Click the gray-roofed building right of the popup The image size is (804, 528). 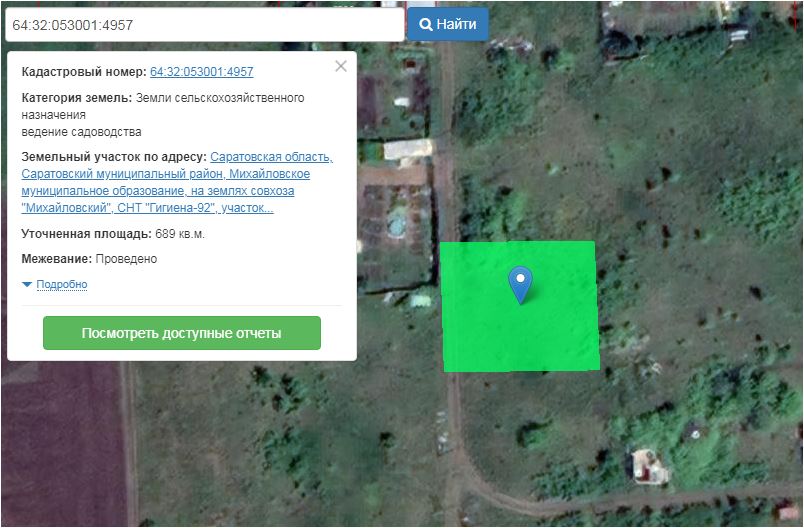(x=406, y=151)
